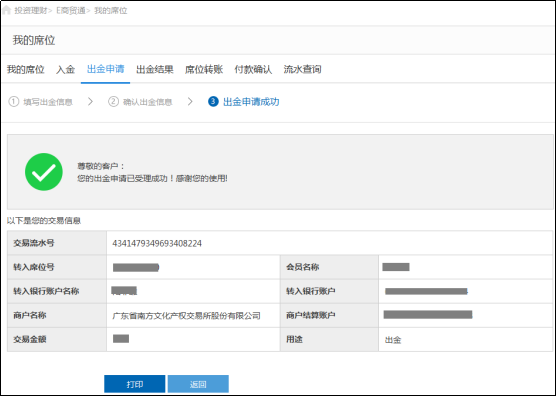The image size is (556, 396).
Task: Click the 转入银行账户名称 label cell
Action: 57,291
